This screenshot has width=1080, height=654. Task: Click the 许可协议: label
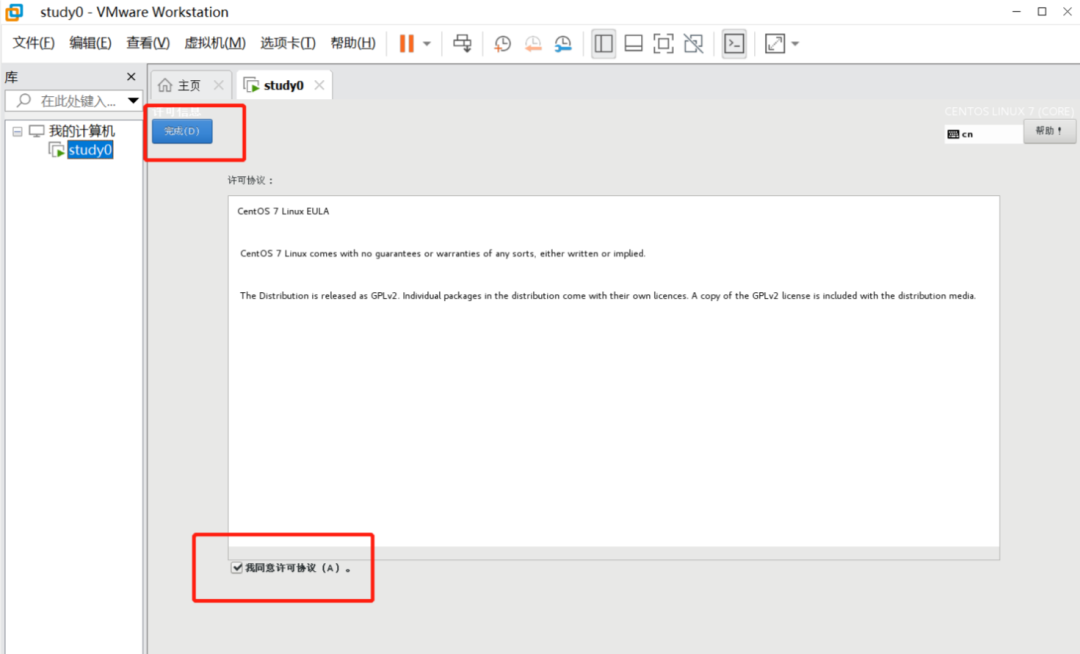tap(251, 180)
